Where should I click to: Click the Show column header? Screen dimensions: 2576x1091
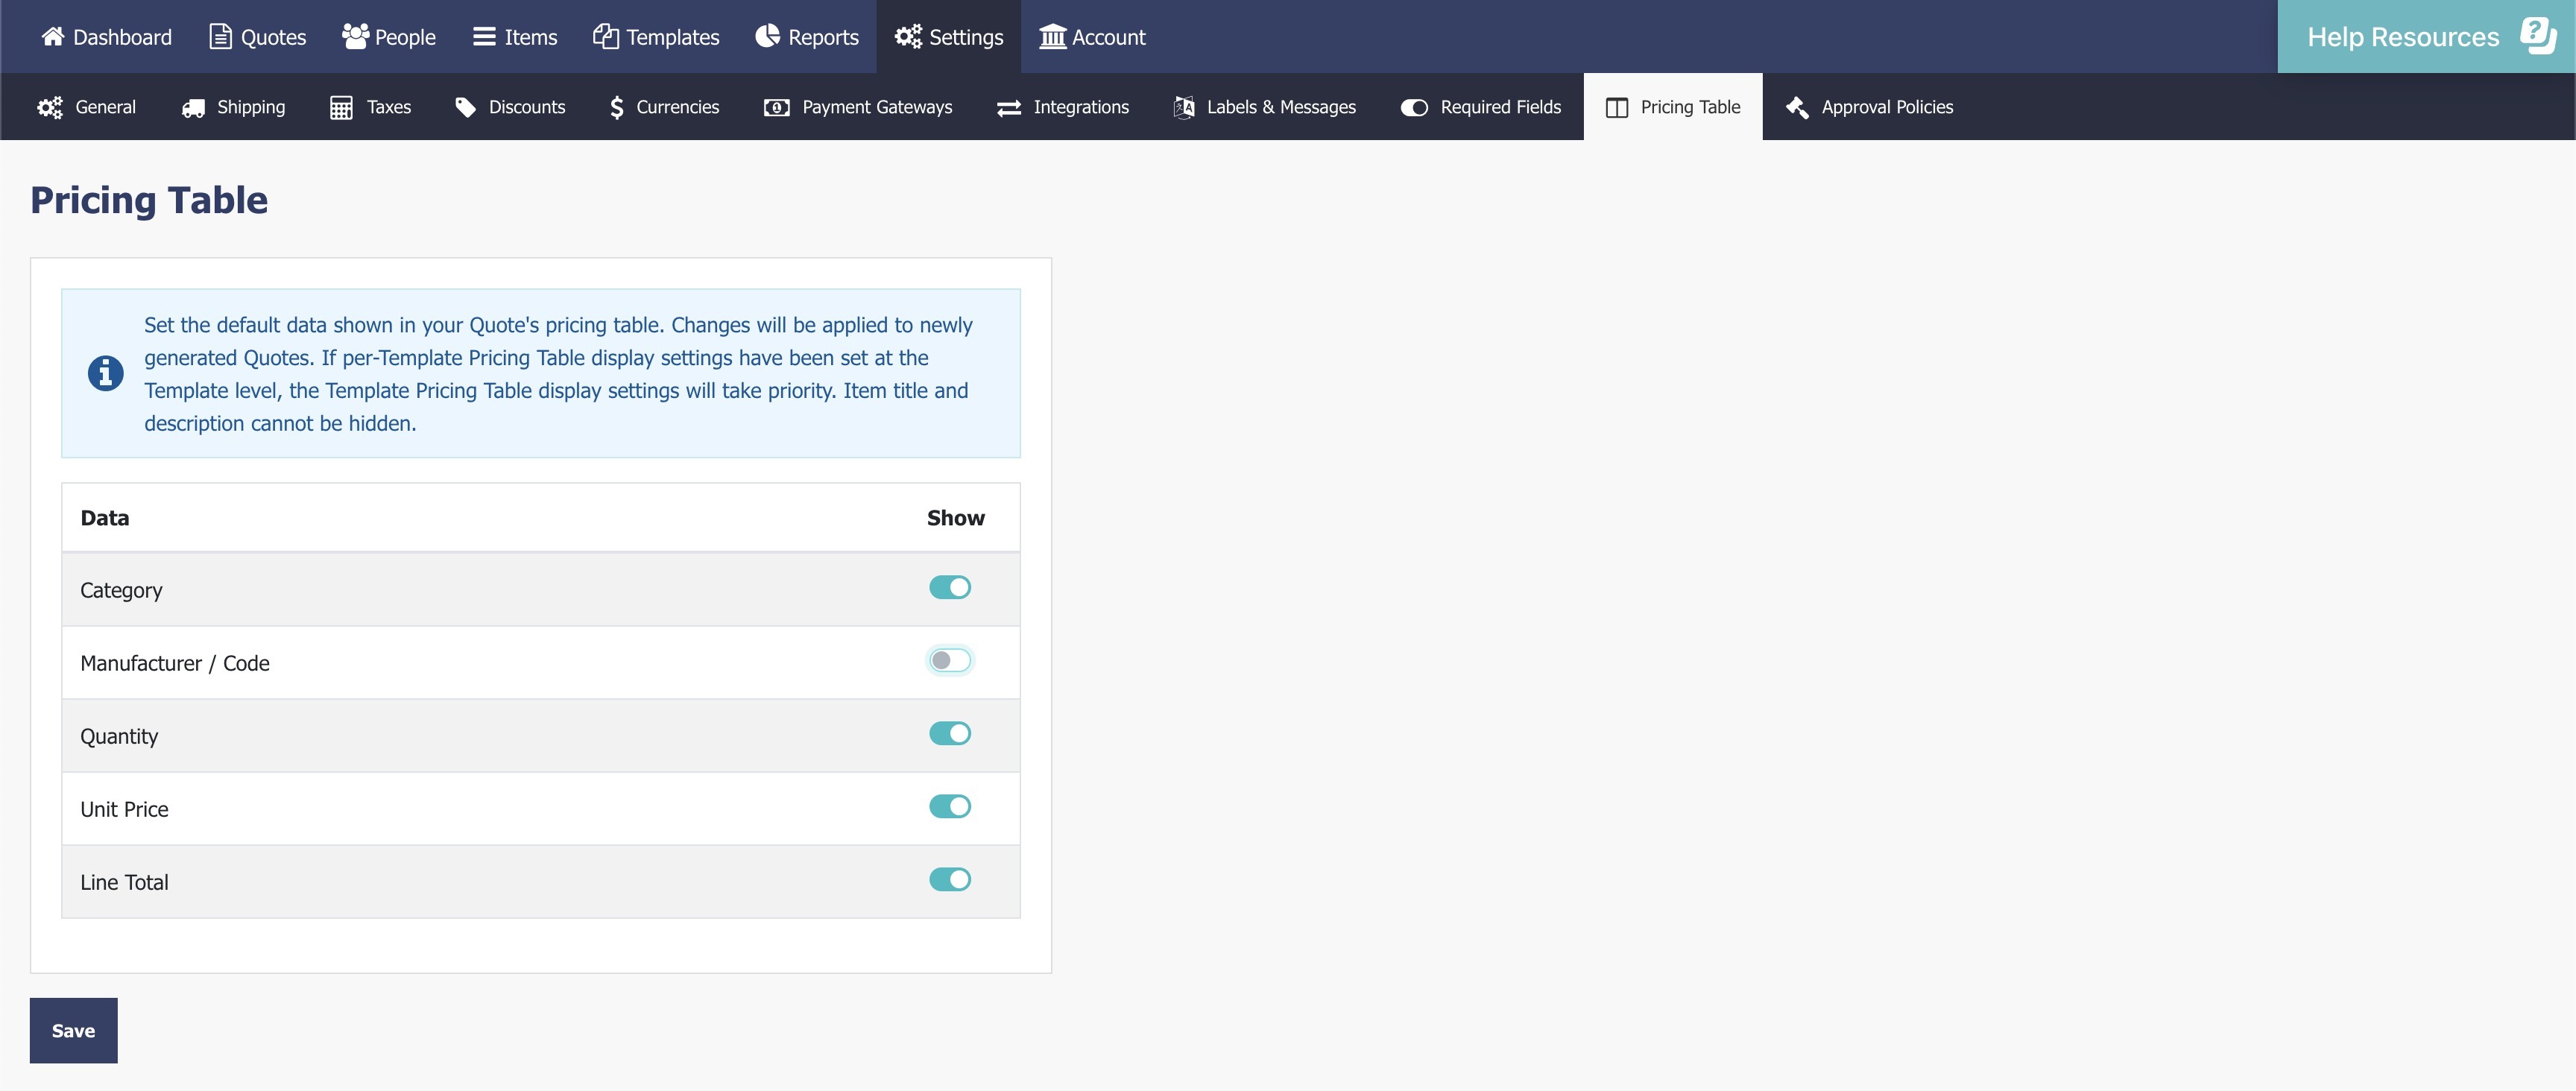[x=955, y=518]
